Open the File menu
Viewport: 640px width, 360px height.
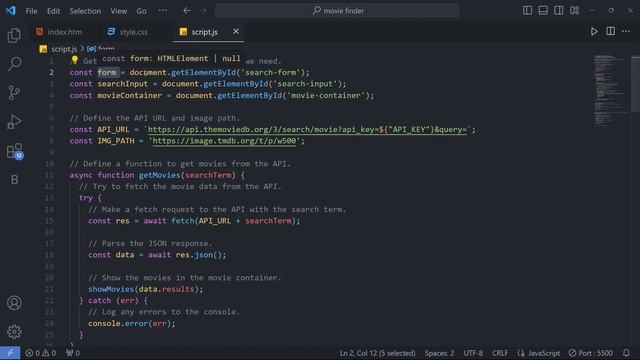pyautogui.click(x=31, y=11)
